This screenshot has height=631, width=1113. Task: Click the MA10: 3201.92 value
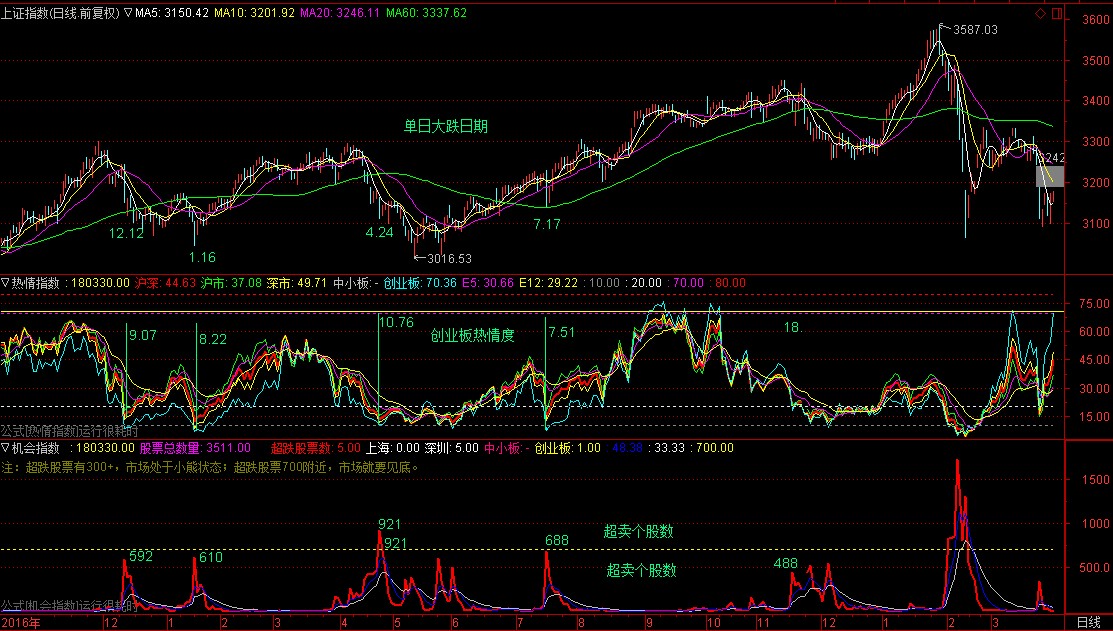coord(254,13)
